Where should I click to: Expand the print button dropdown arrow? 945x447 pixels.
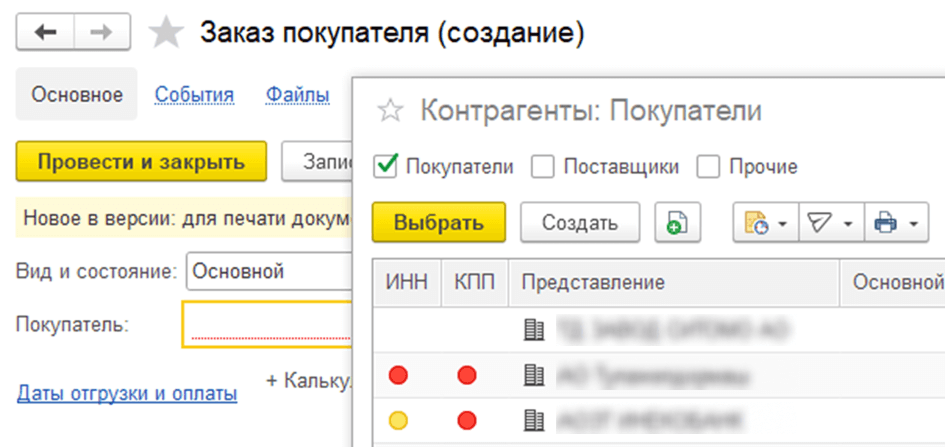click(x=913, y=223)
